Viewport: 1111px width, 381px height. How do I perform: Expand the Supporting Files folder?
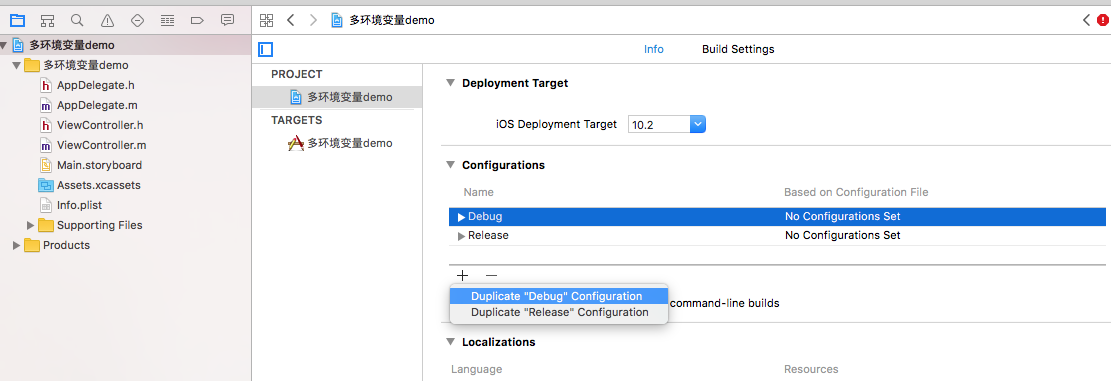[30, 225]
